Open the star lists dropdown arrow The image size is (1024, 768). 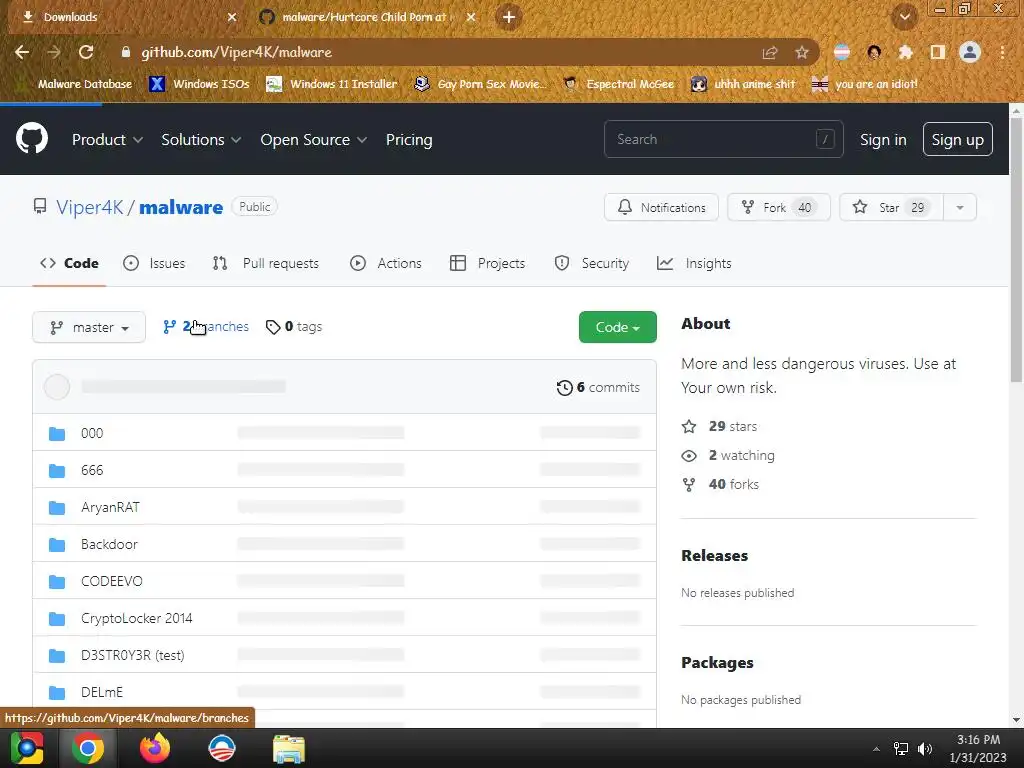[x=960, y=207]
